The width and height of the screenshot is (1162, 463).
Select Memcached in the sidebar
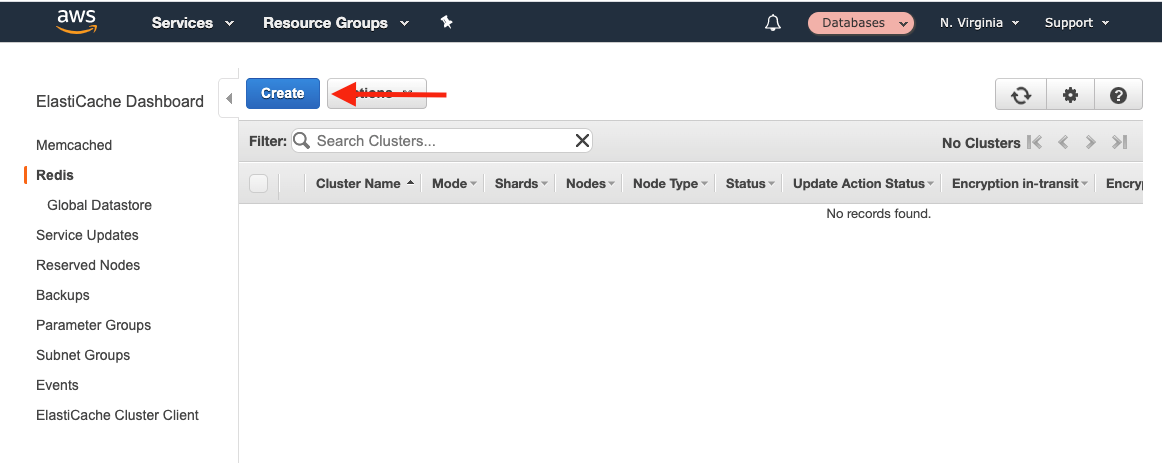(x=74, y=145)
